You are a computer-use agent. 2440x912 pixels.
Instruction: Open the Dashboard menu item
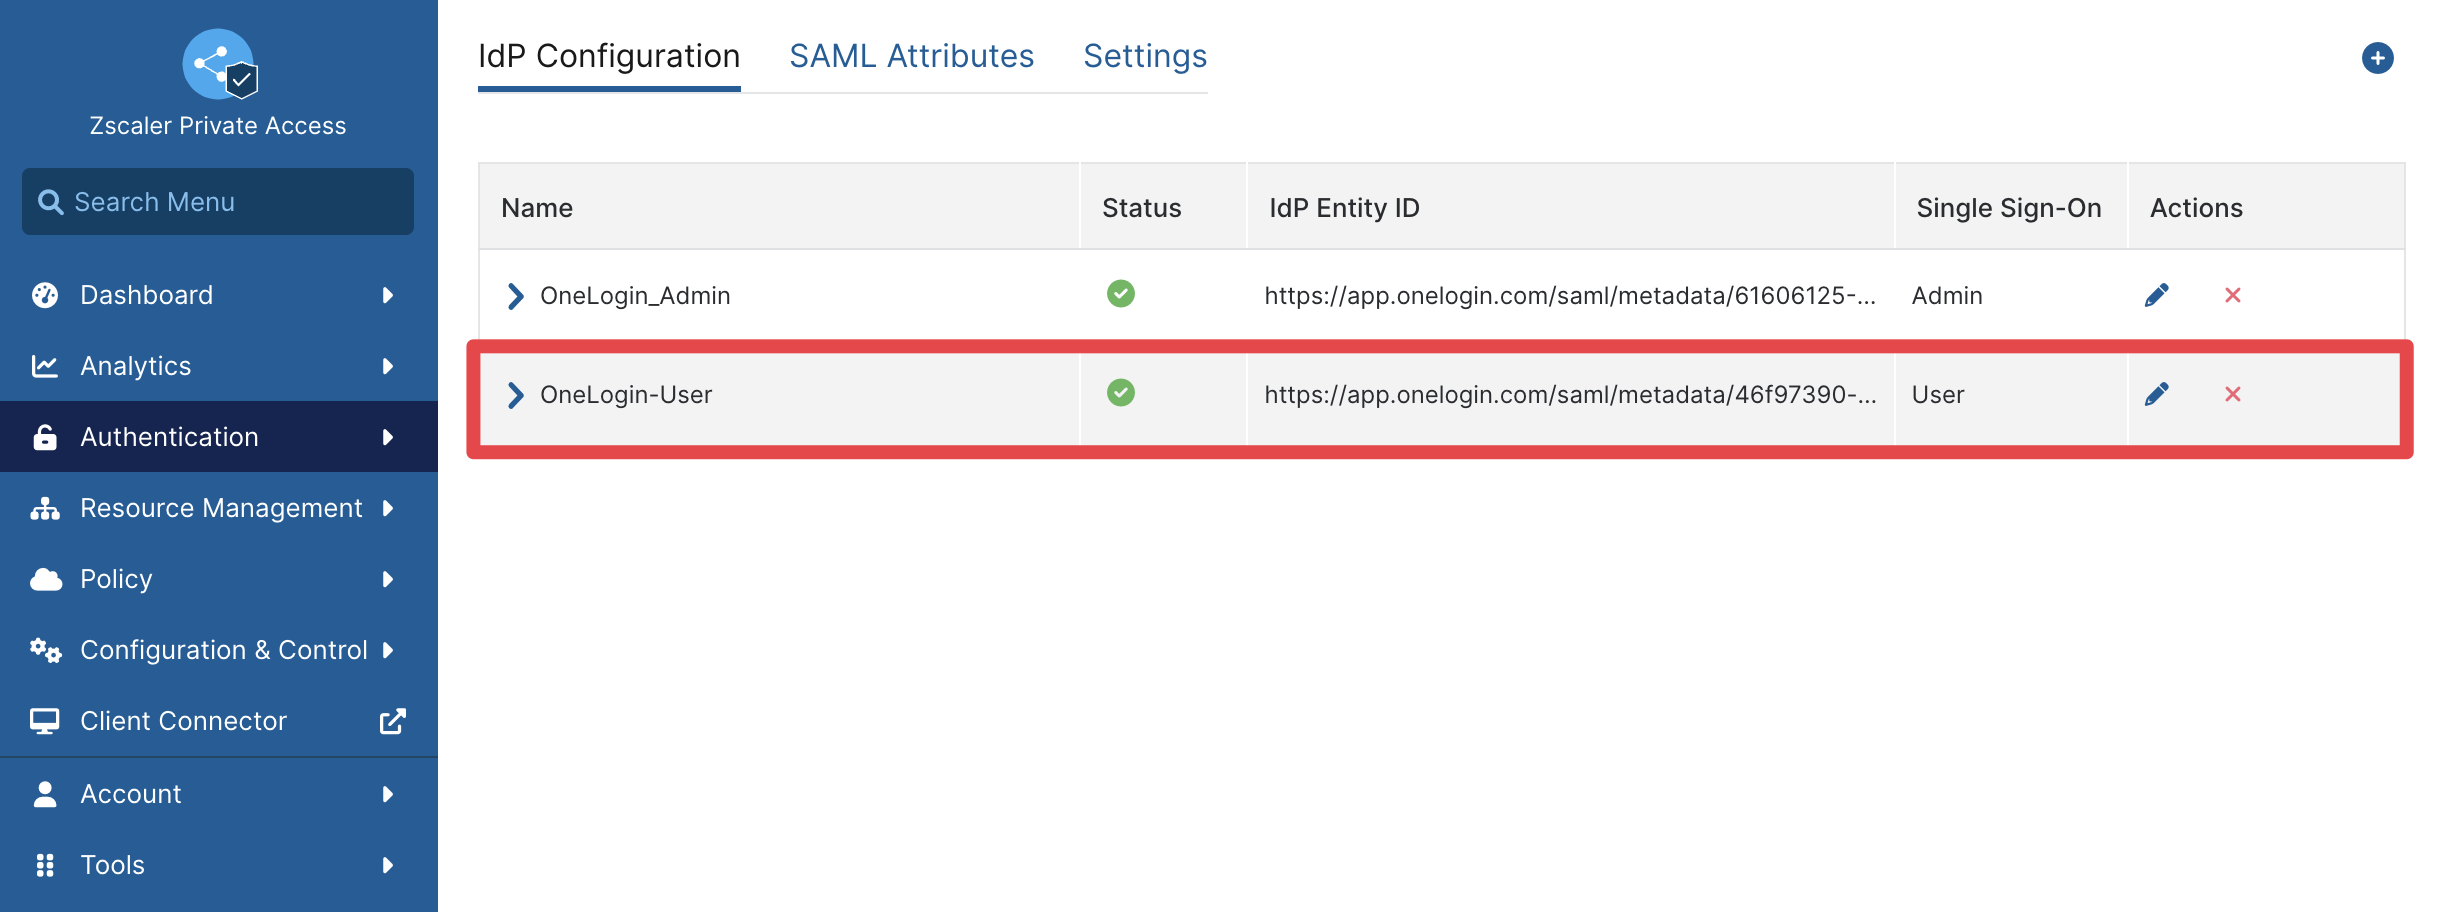click(219, 295)
